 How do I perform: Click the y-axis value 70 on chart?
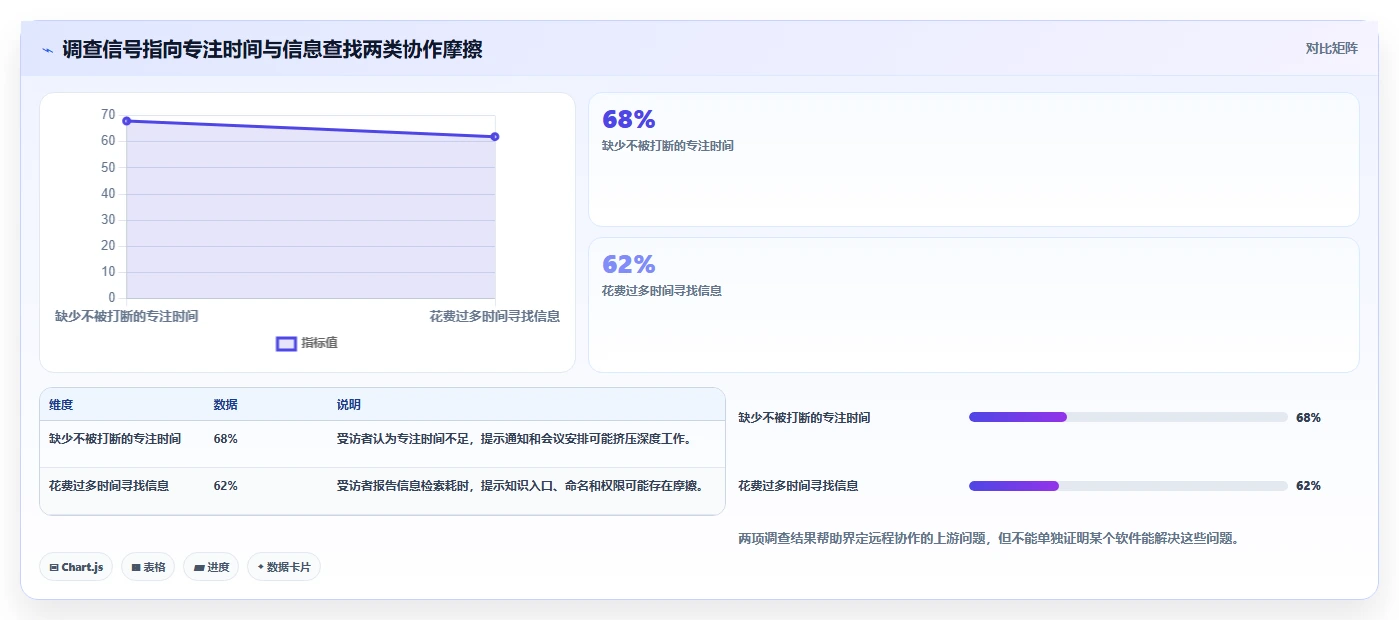point(108,115)
